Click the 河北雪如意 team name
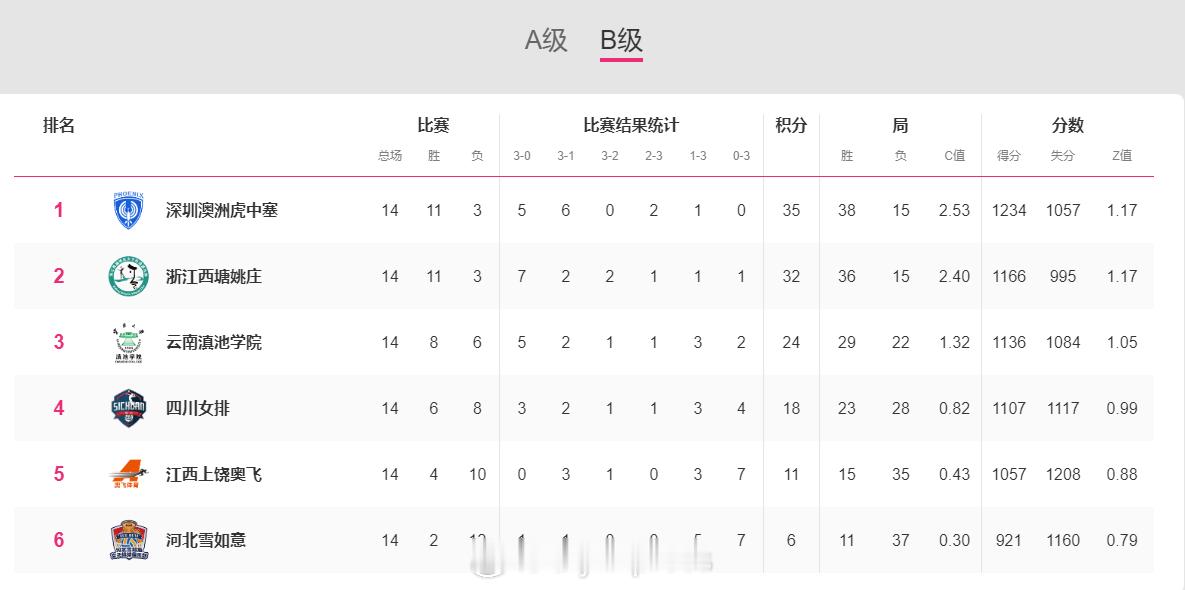Screen dimensions: 1185x590 [206, 540]
